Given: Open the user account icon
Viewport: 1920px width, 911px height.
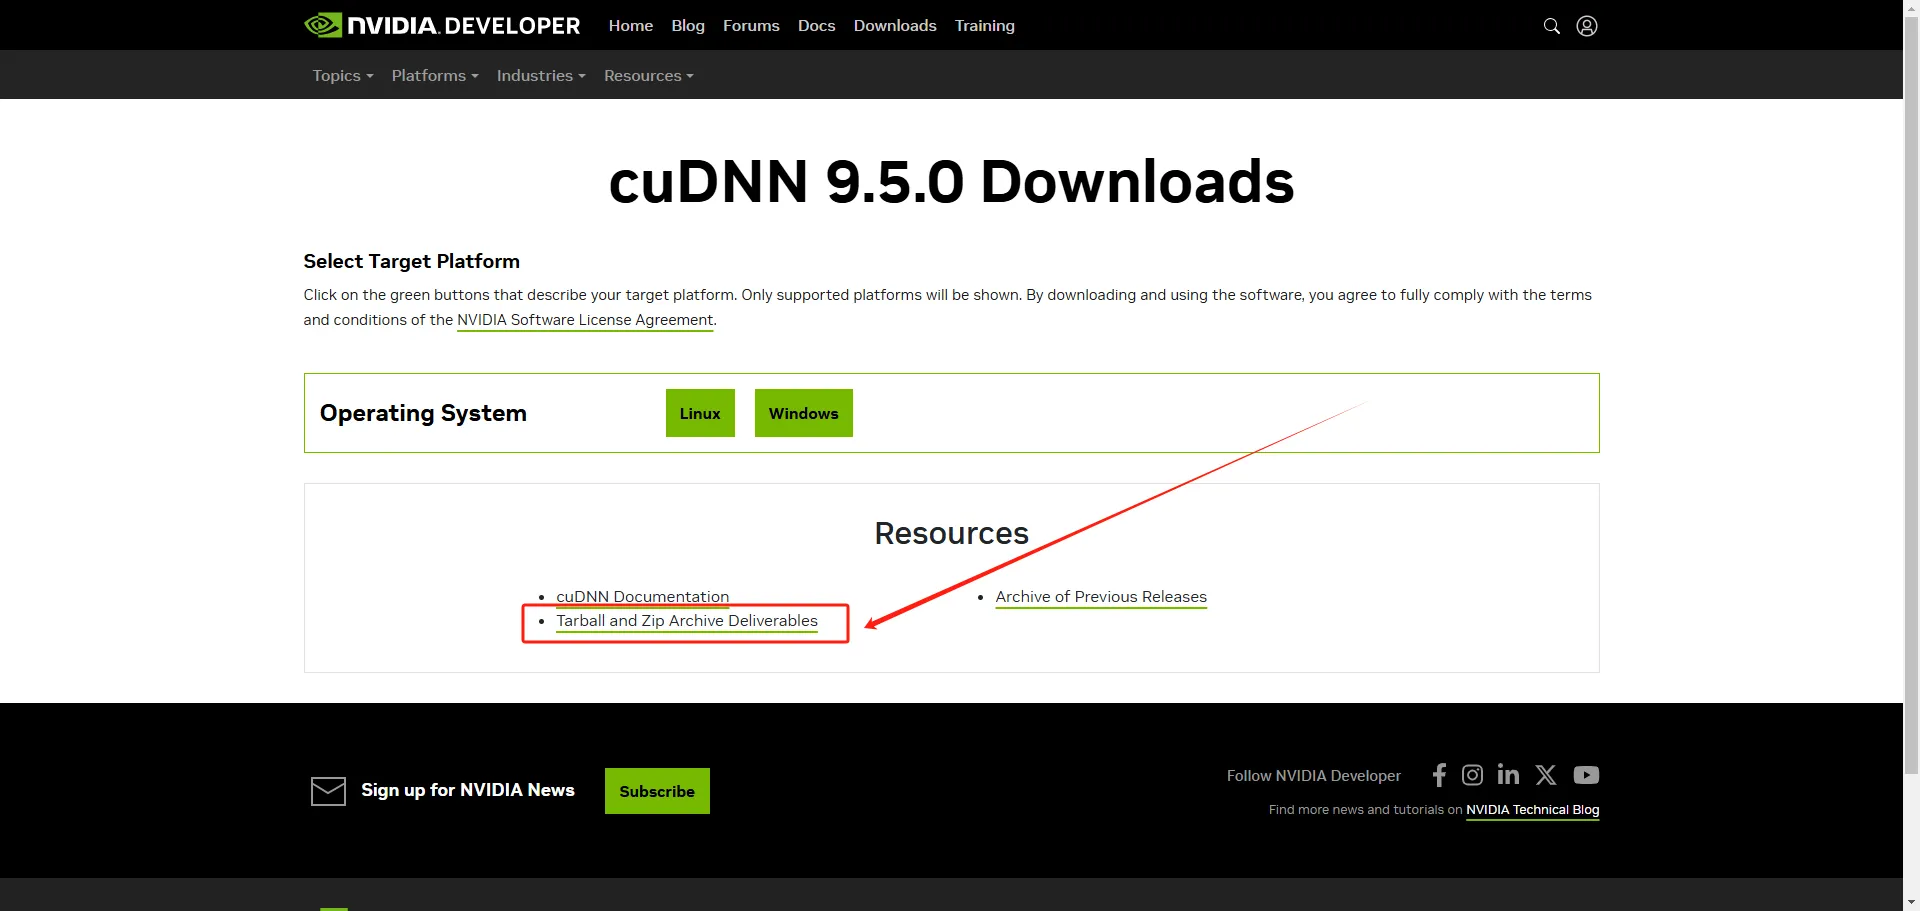Looking at the screenshot, I should 1587,26.
